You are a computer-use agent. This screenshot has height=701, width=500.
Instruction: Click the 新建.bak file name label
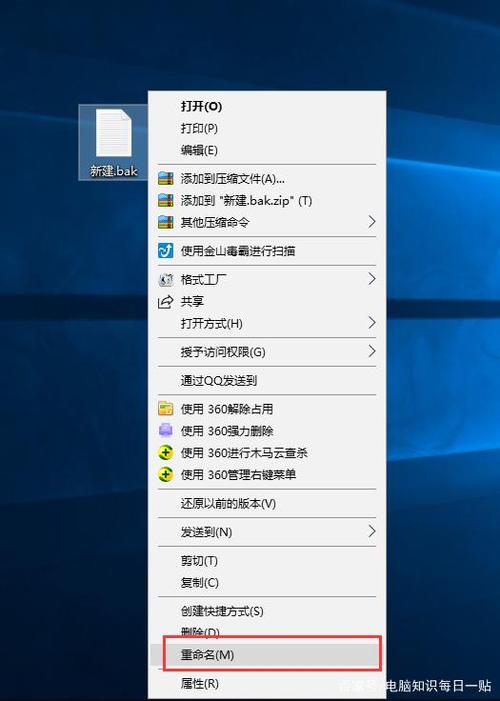click(114, 170)
